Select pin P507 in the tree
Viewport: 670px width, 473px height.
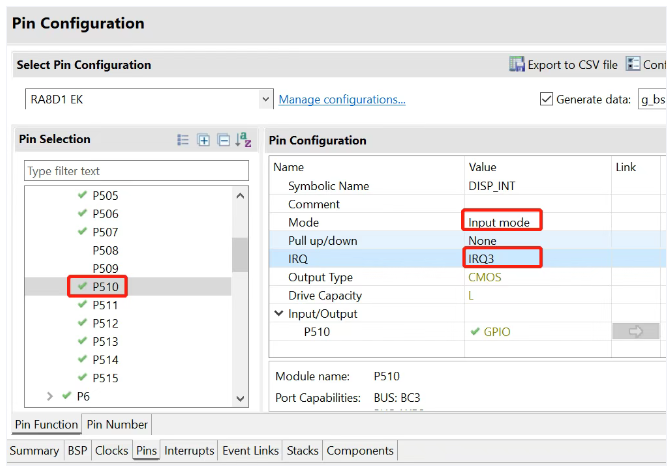(105, 232)
